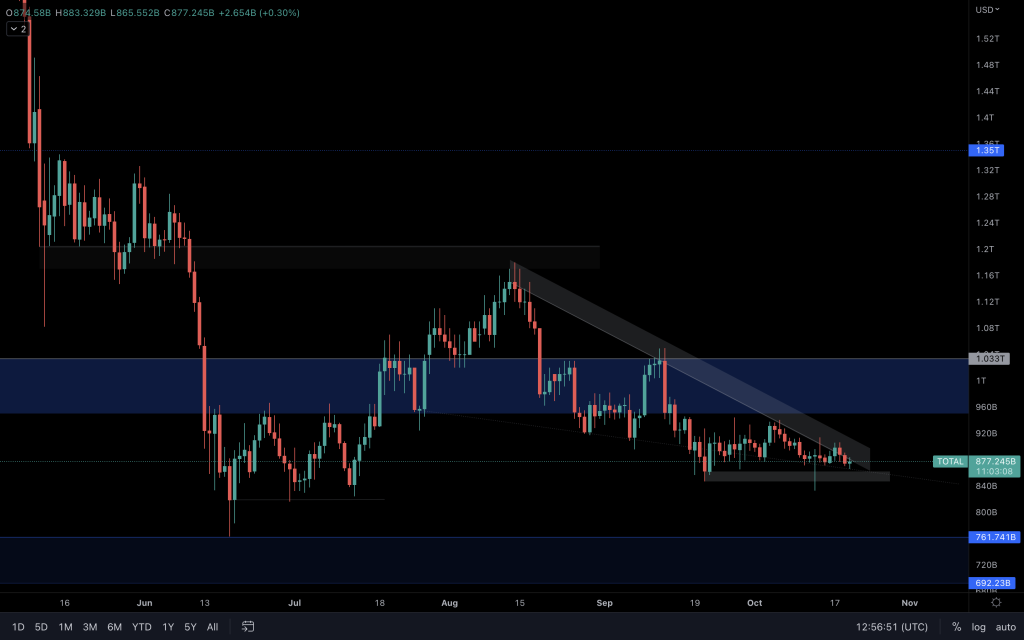Click the 1.033T price level label
This screenshot has height=640, width=1024.
(989, 359)
